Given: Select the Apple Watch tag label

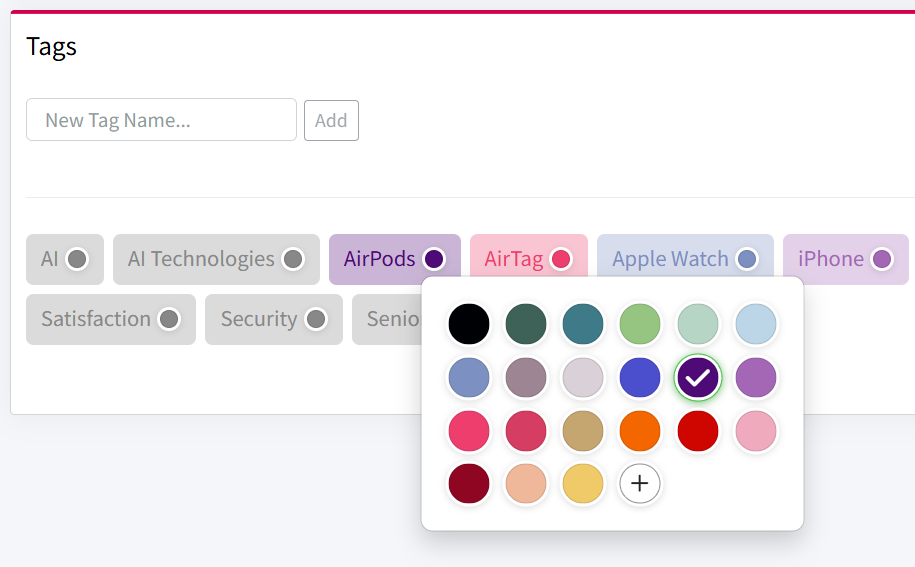Looking at the screenshot, I should tap(670, 259).
